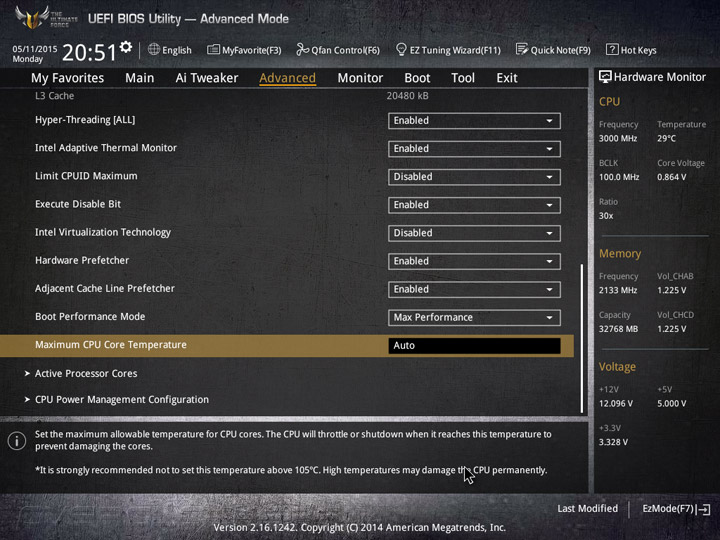Click the Vol_CHCD 1.225 V reading
Image resolution: width=720 pixels, height=540 pixels.
click(x=671, y=329)
